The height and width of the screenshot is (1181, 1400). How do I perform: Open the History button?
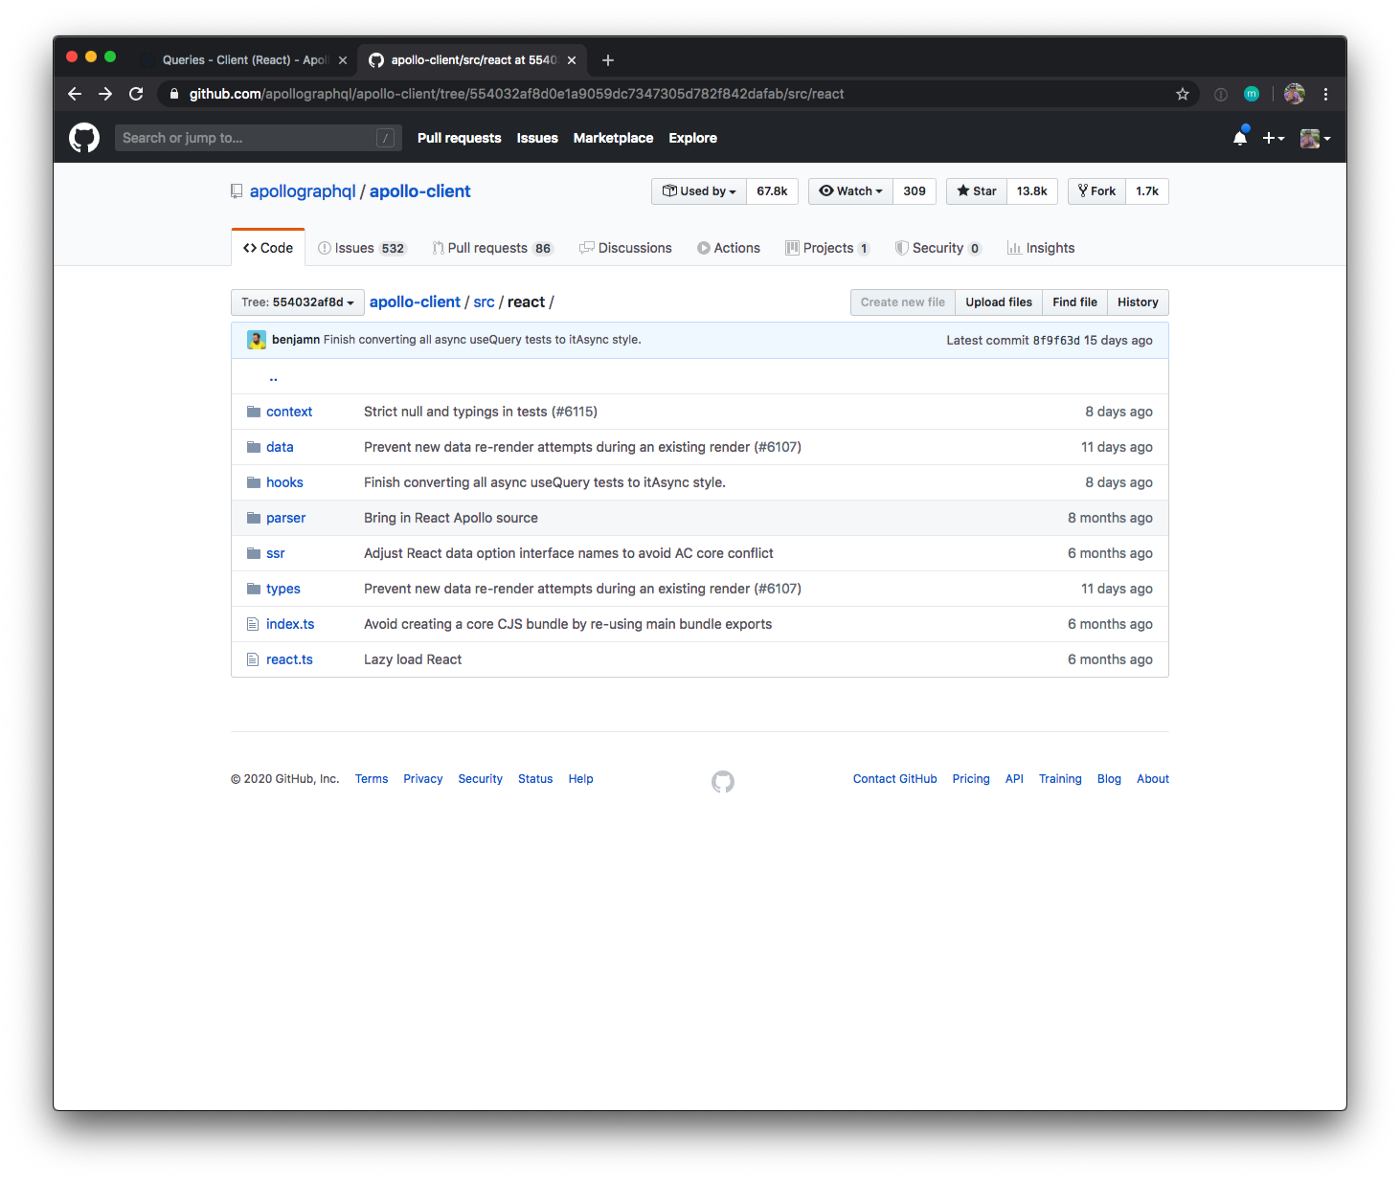[x=1138, y=302]
